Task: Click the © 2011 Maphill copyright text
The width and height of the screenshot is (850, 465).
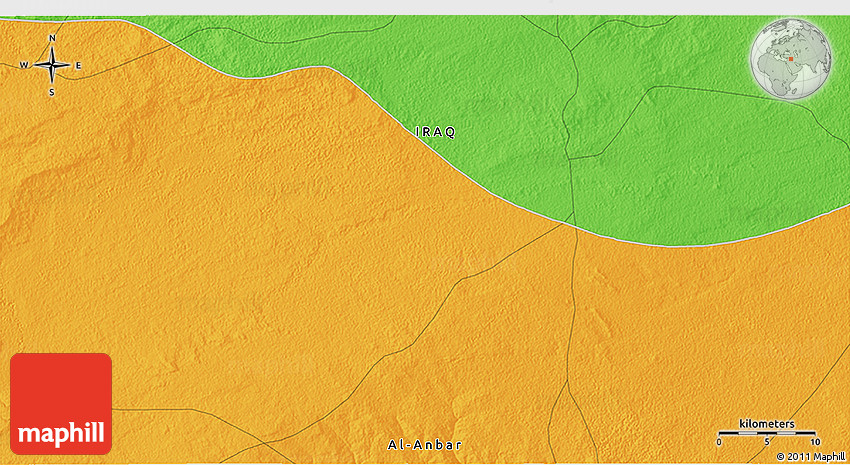Action: pyautogui.click(x=812, y=457)
